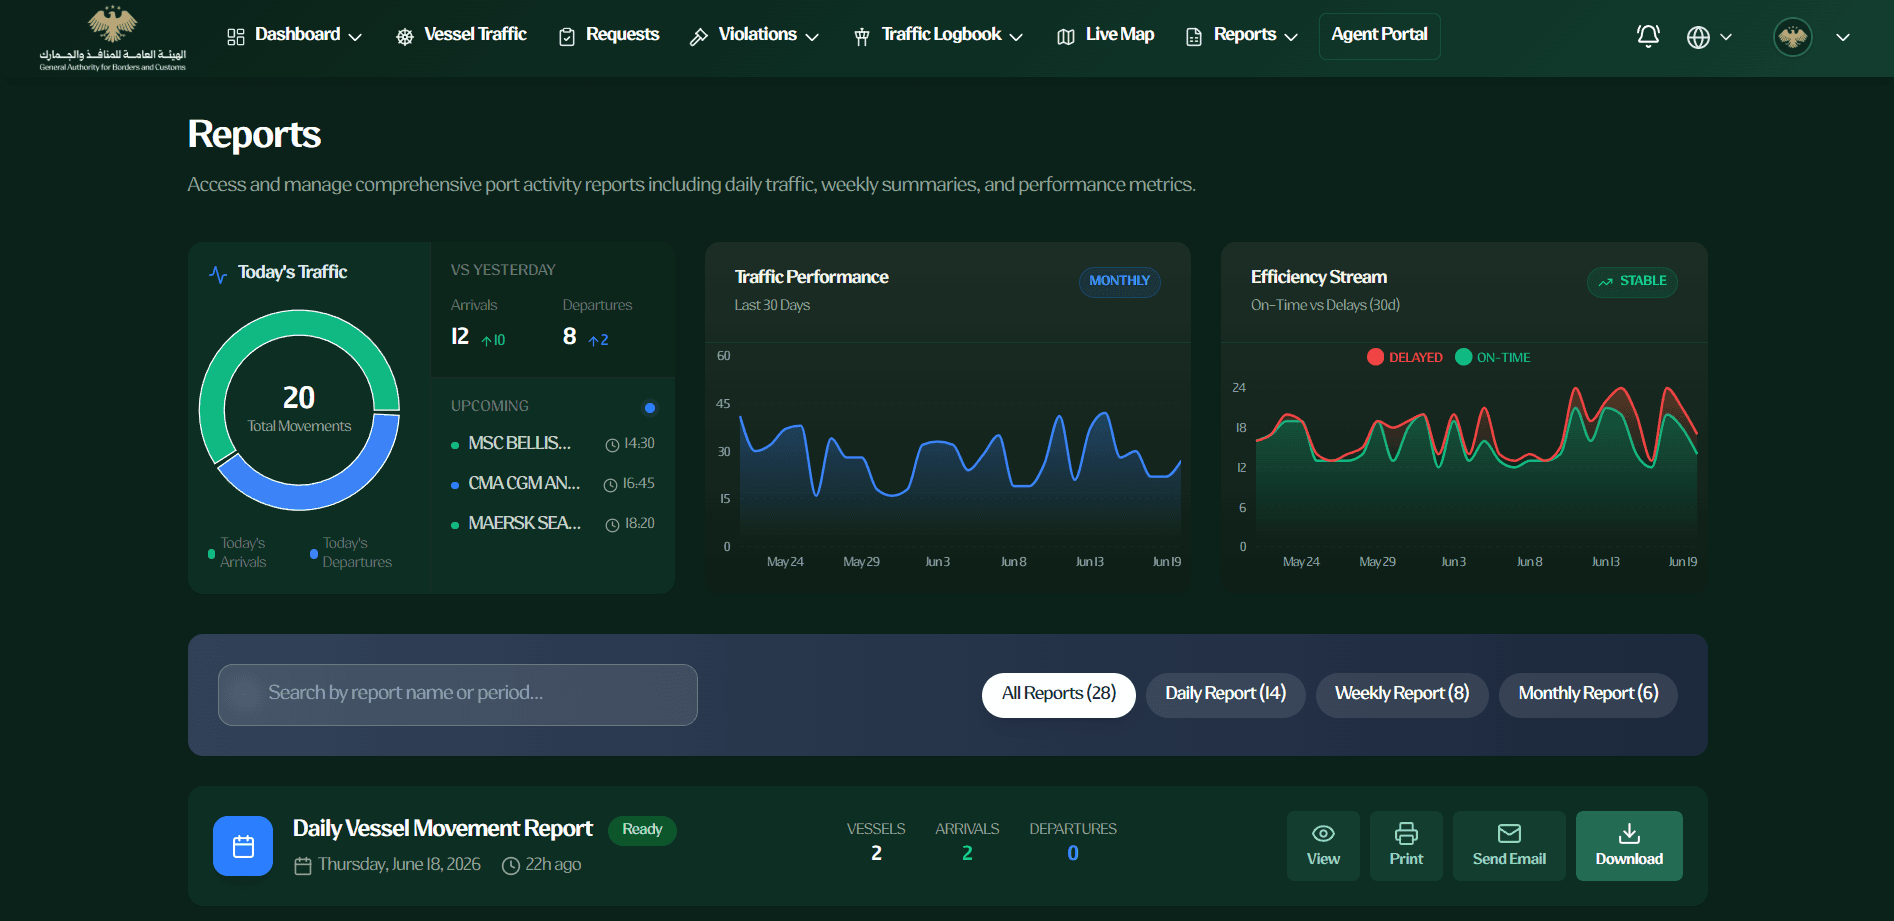Select the Daily Report (14) filter
The height and width of the screenshot is (921, 1894).
pos(1226,695)
